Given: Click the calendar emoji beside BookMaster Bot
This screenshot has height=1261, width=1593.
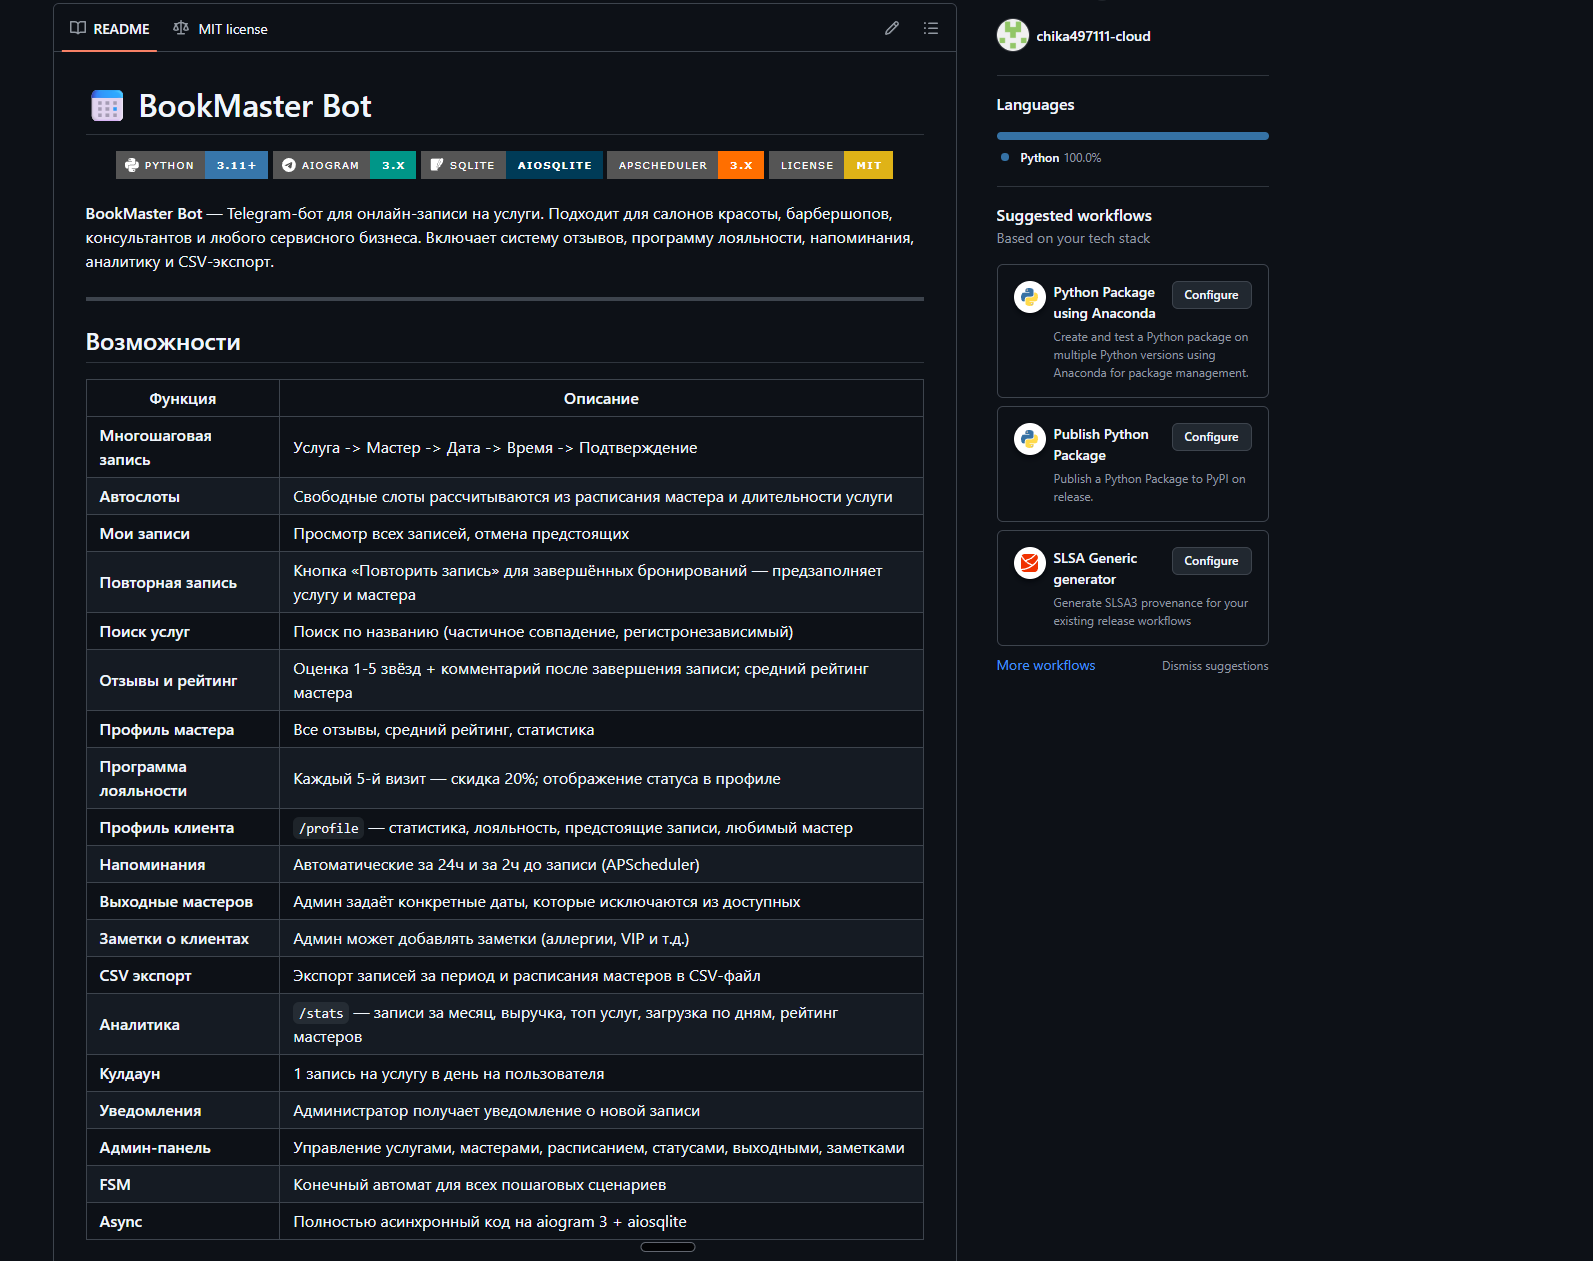Looking at the screenshot, I should coord(107,106).
